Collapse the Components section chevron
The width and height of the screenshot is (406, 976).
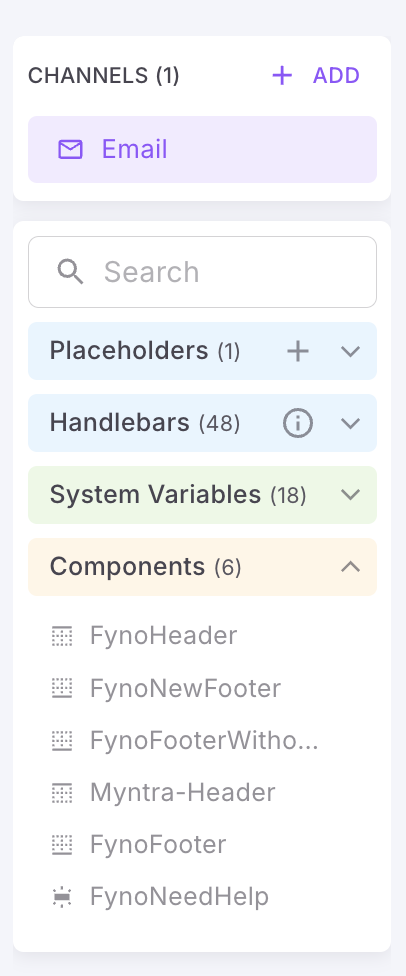(x=351, y=566)
